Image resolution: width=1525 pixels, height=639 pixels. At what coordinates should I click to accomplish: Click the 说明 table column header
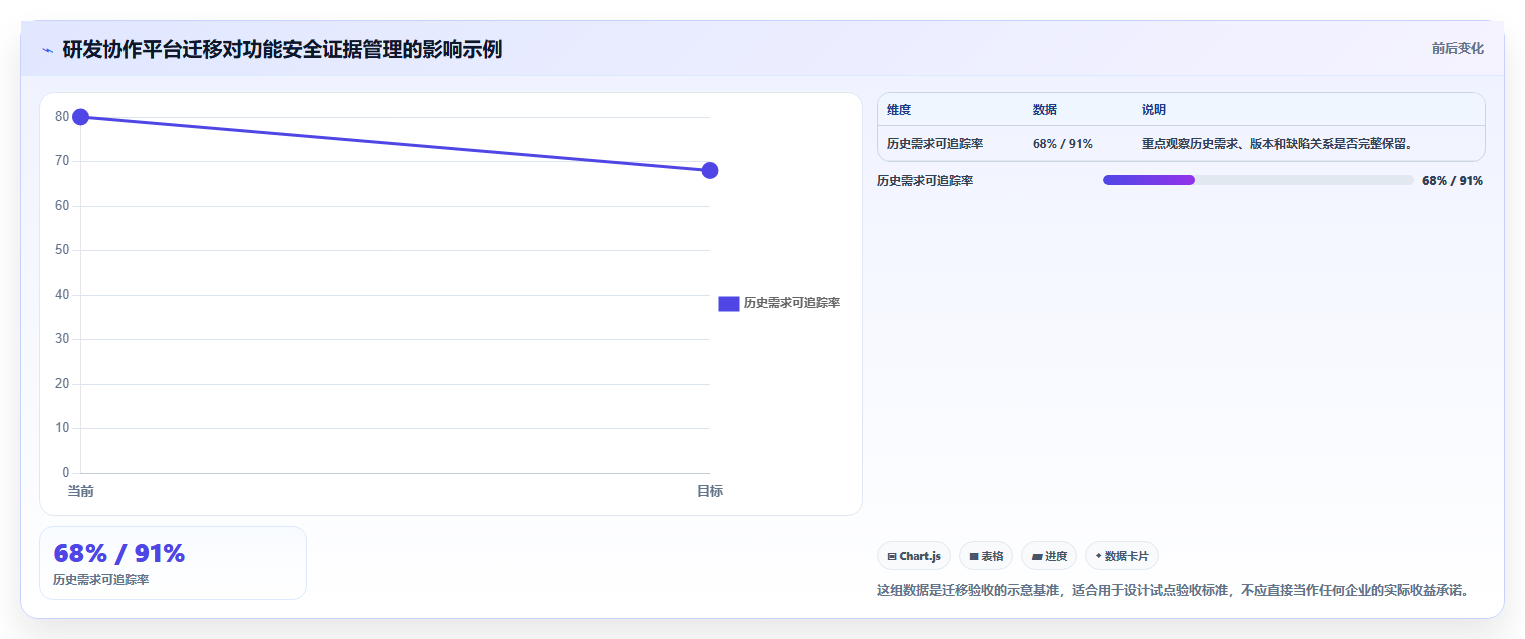point(1154,110)
